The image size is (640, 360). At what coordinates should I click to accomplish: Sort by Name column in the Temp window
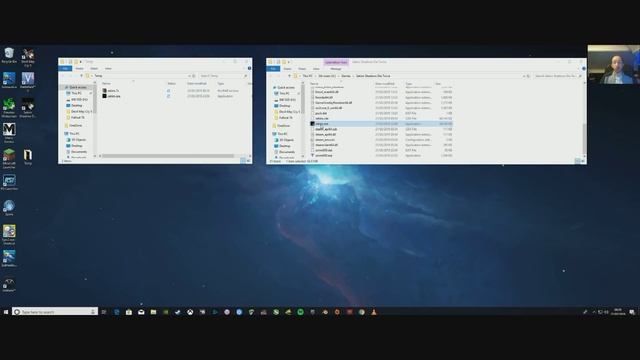coord(106,84)
